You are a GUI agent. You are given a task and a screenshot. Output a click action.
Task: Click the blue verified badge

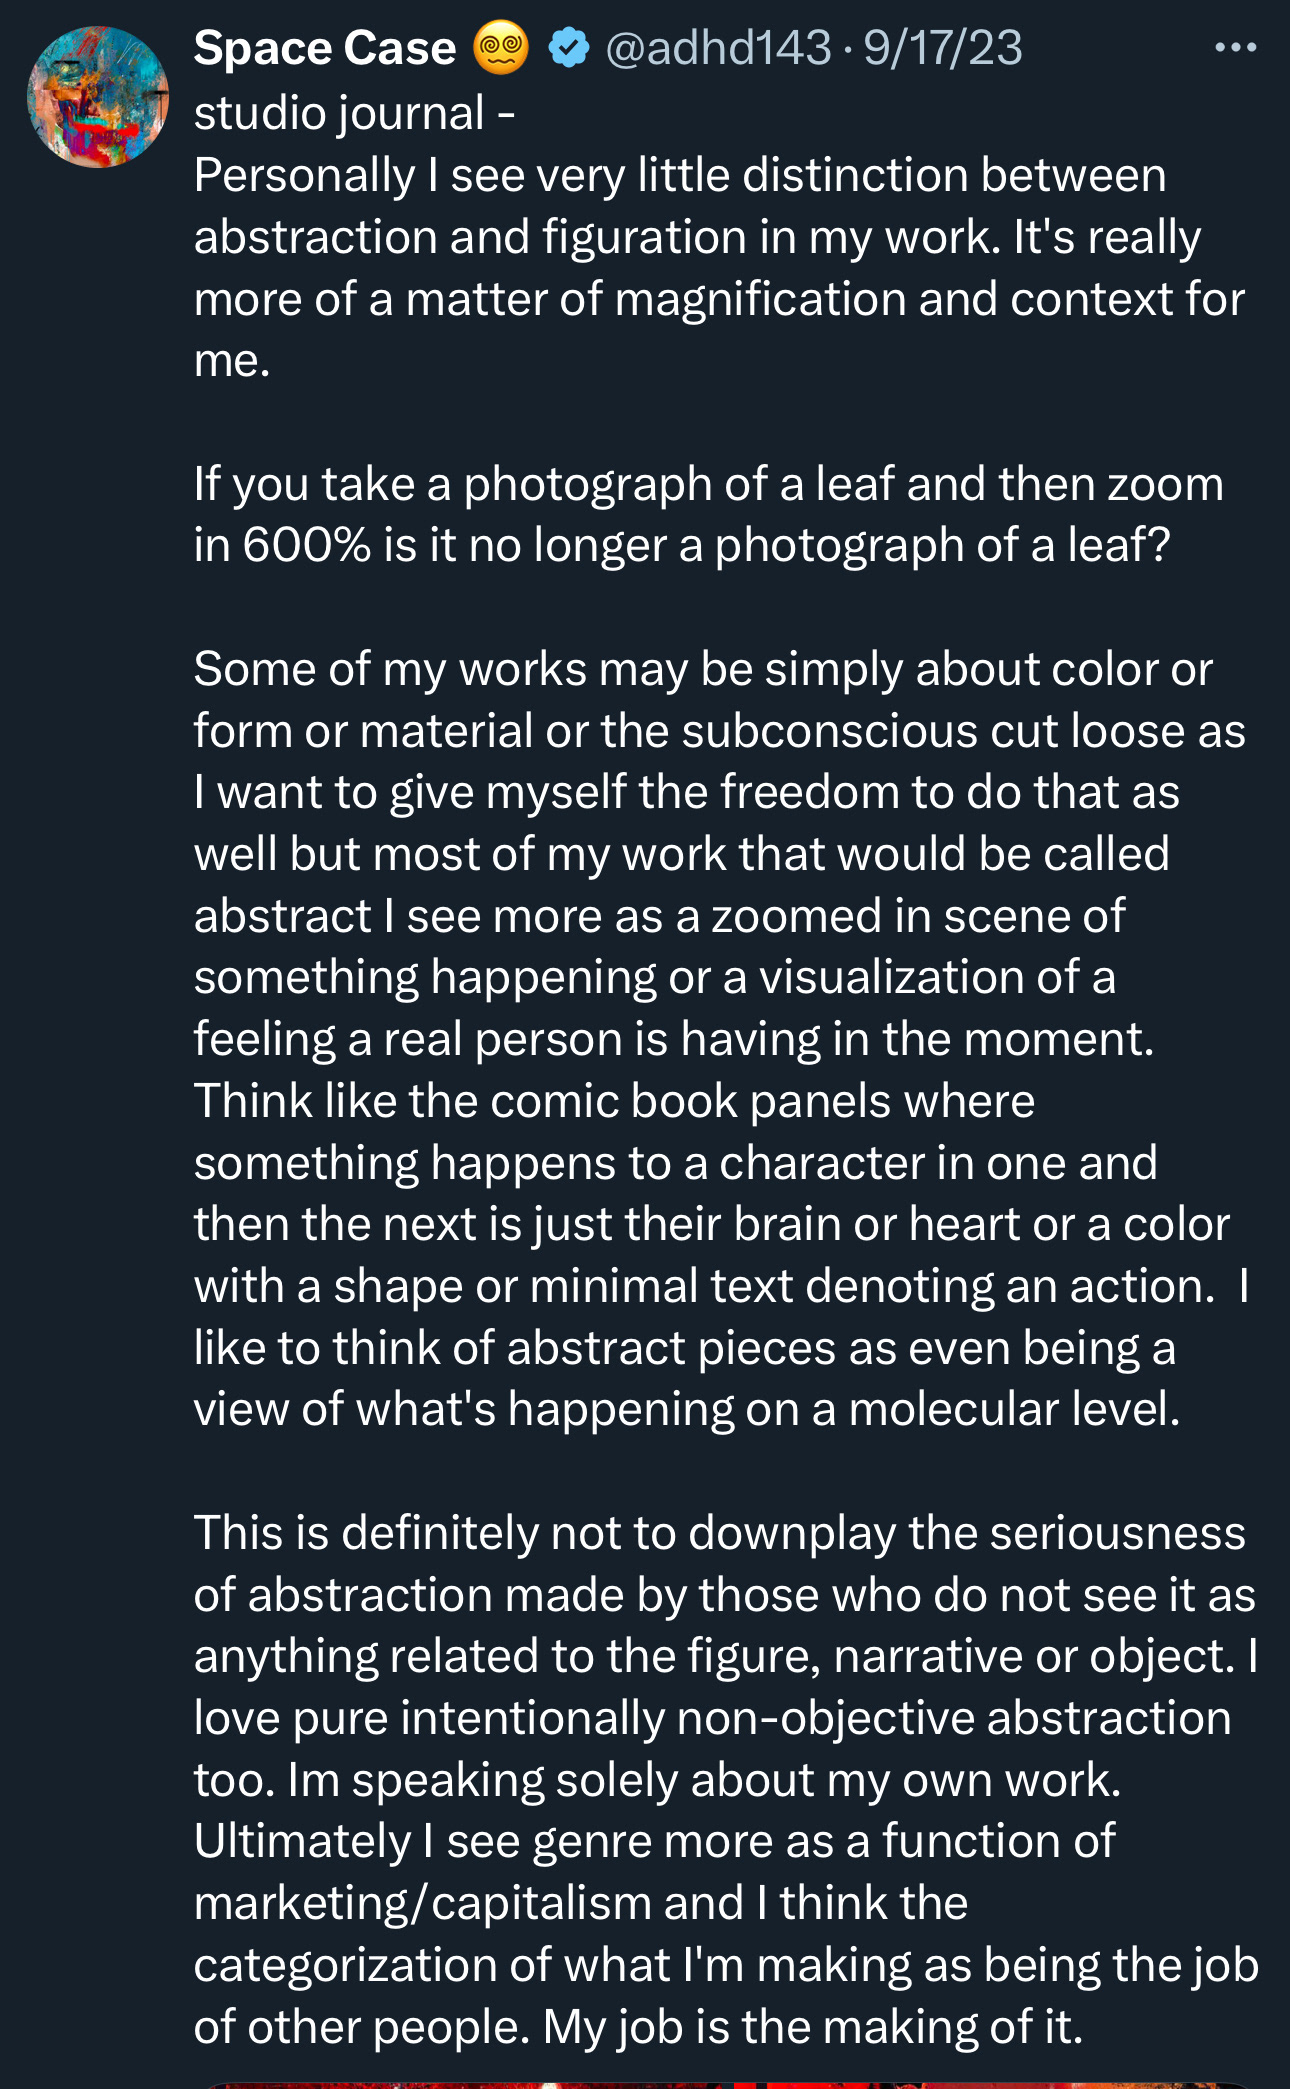[569, 48]
